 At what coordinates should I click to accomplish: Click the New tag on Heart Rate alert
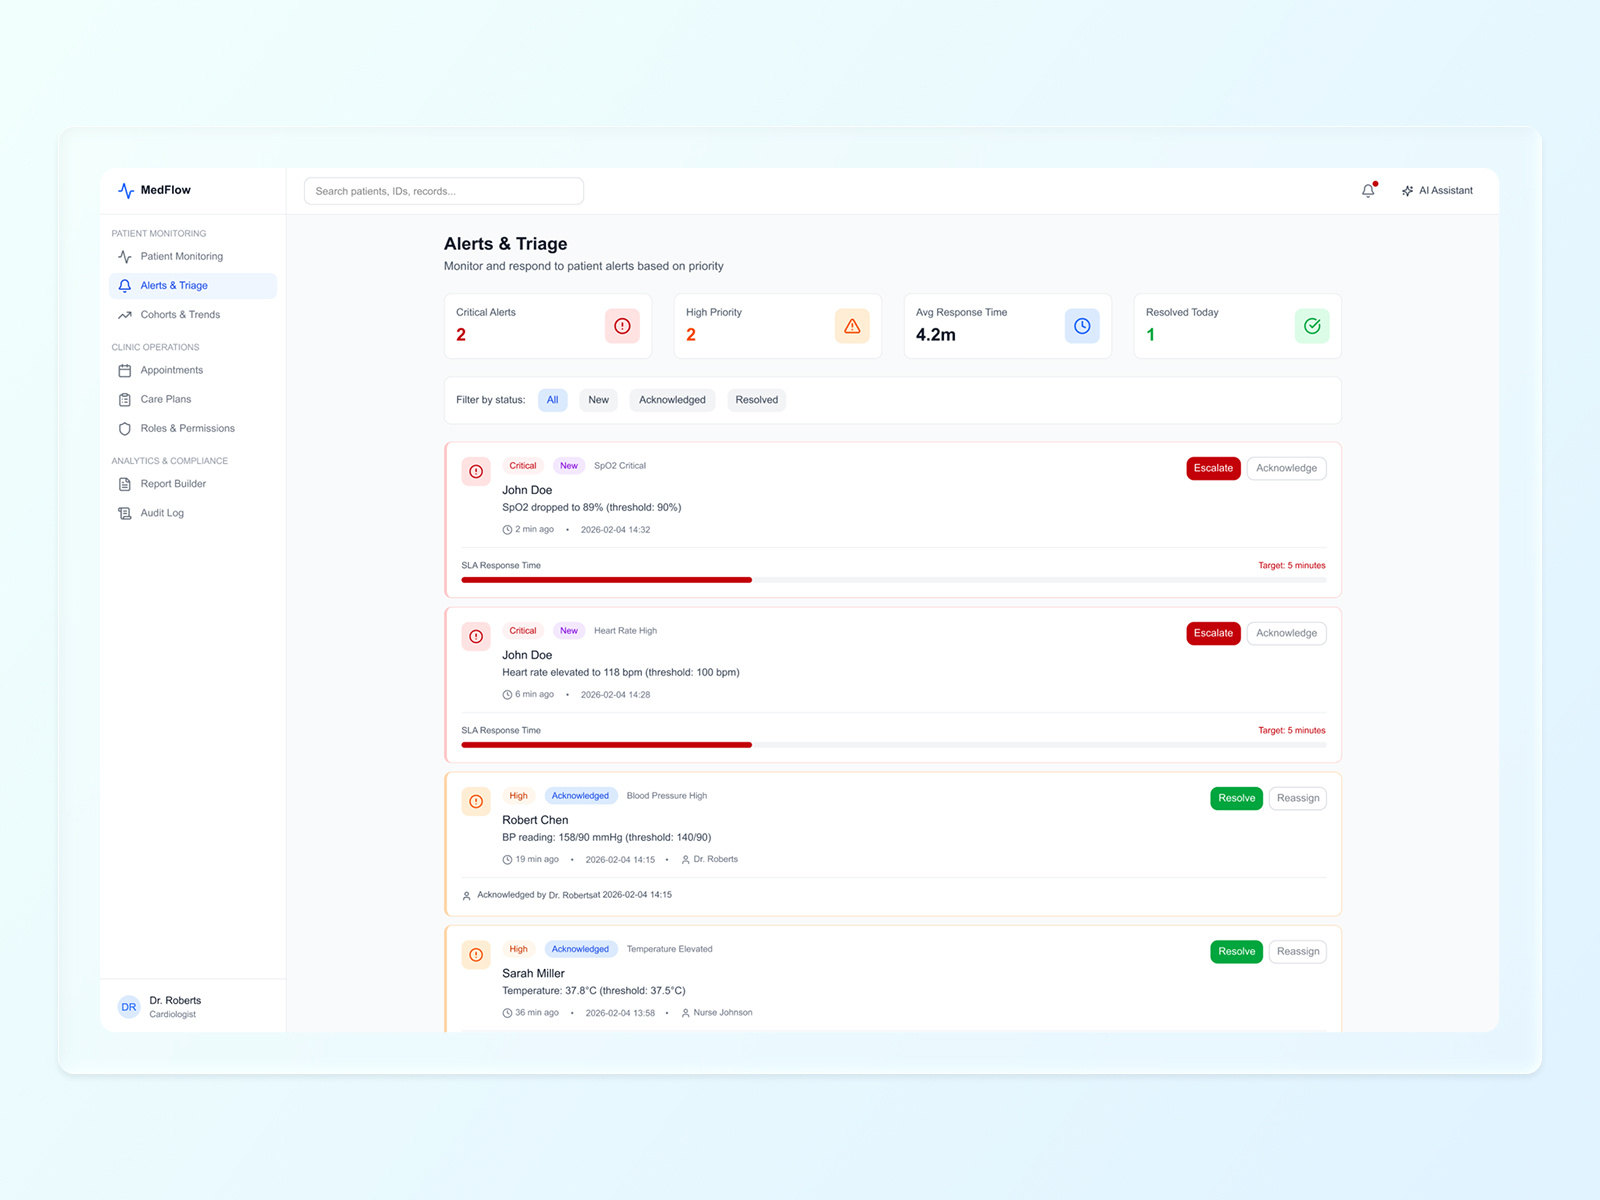[569, 631]
